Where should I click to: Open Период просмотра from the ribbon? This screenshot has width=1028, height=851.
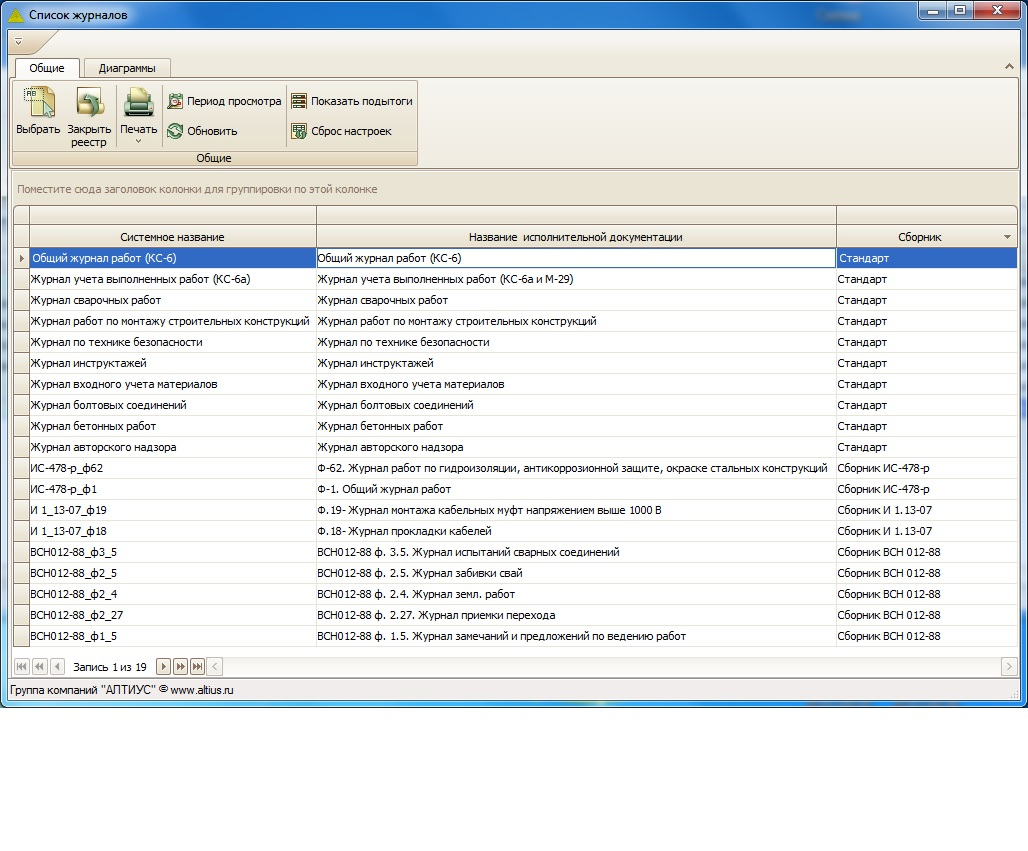224,101
